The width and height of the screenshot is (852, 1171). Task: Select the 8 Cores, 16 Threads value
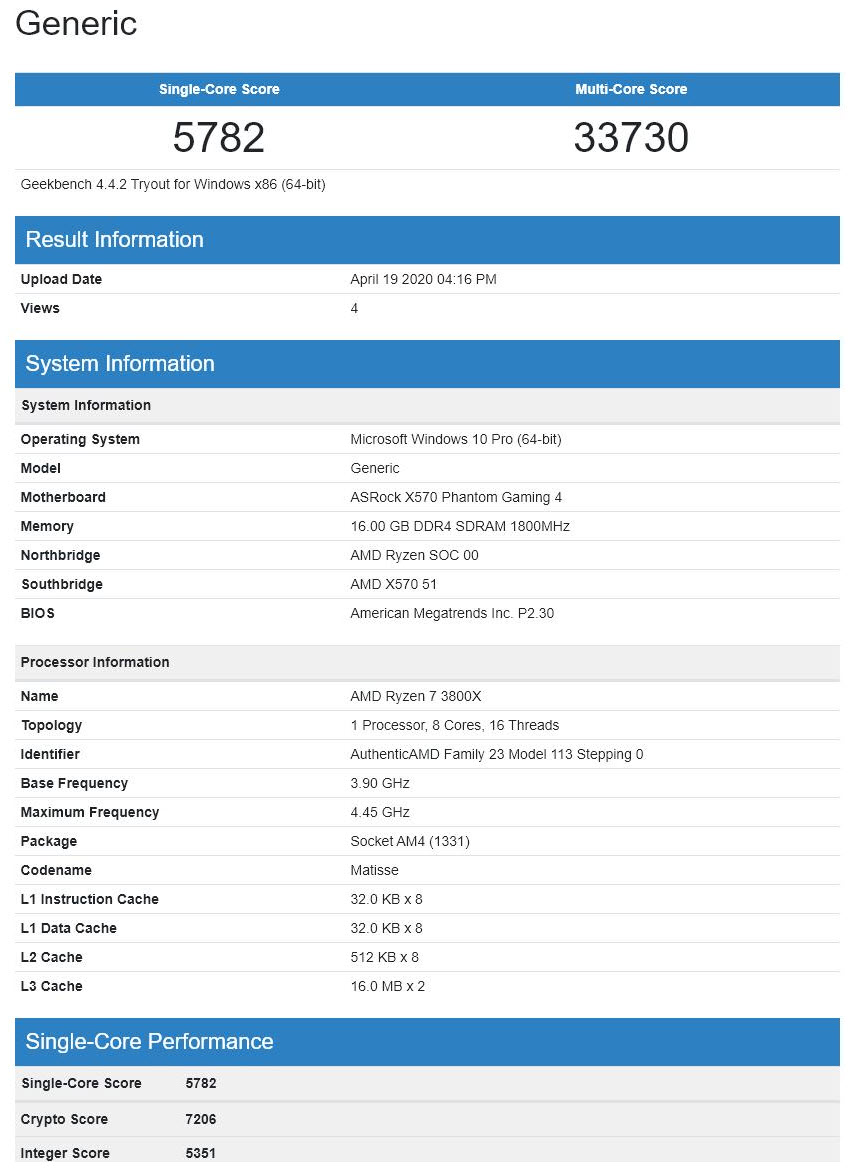[x=455, y=726]
